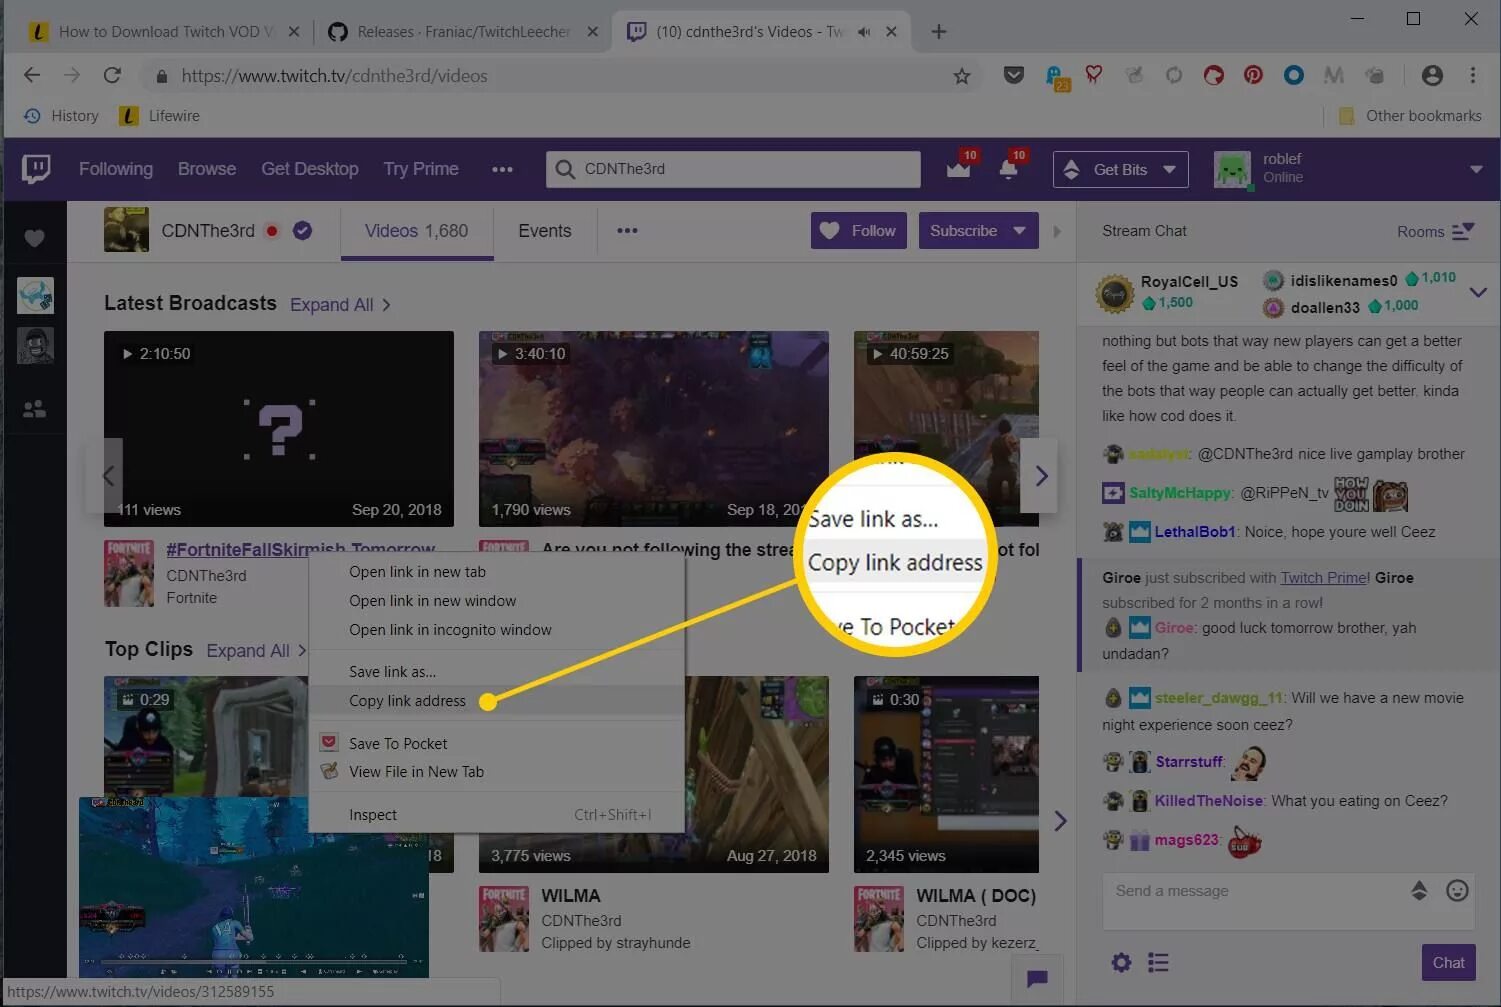Screen dimensions: 1501x1007
Task: Click whispers chat bubble icon
Action: click(1037, 978)
